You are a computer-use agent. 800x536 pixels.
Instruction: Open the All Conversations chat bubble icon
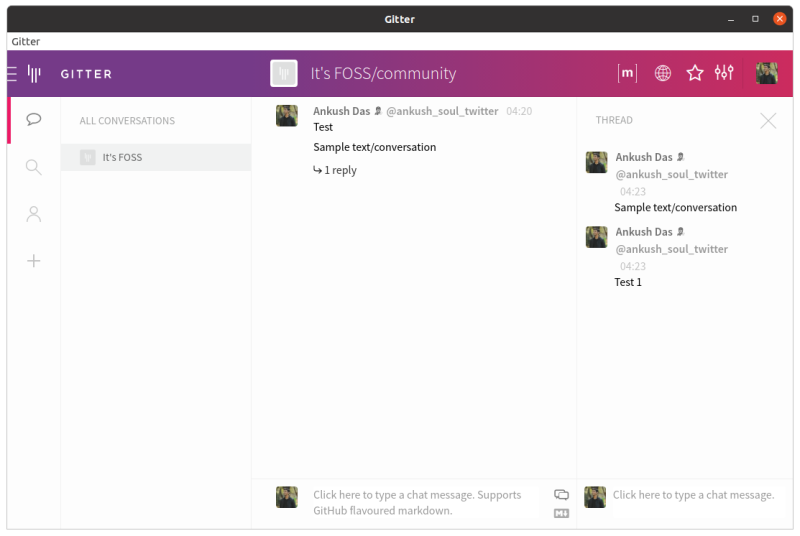(34, 119)
